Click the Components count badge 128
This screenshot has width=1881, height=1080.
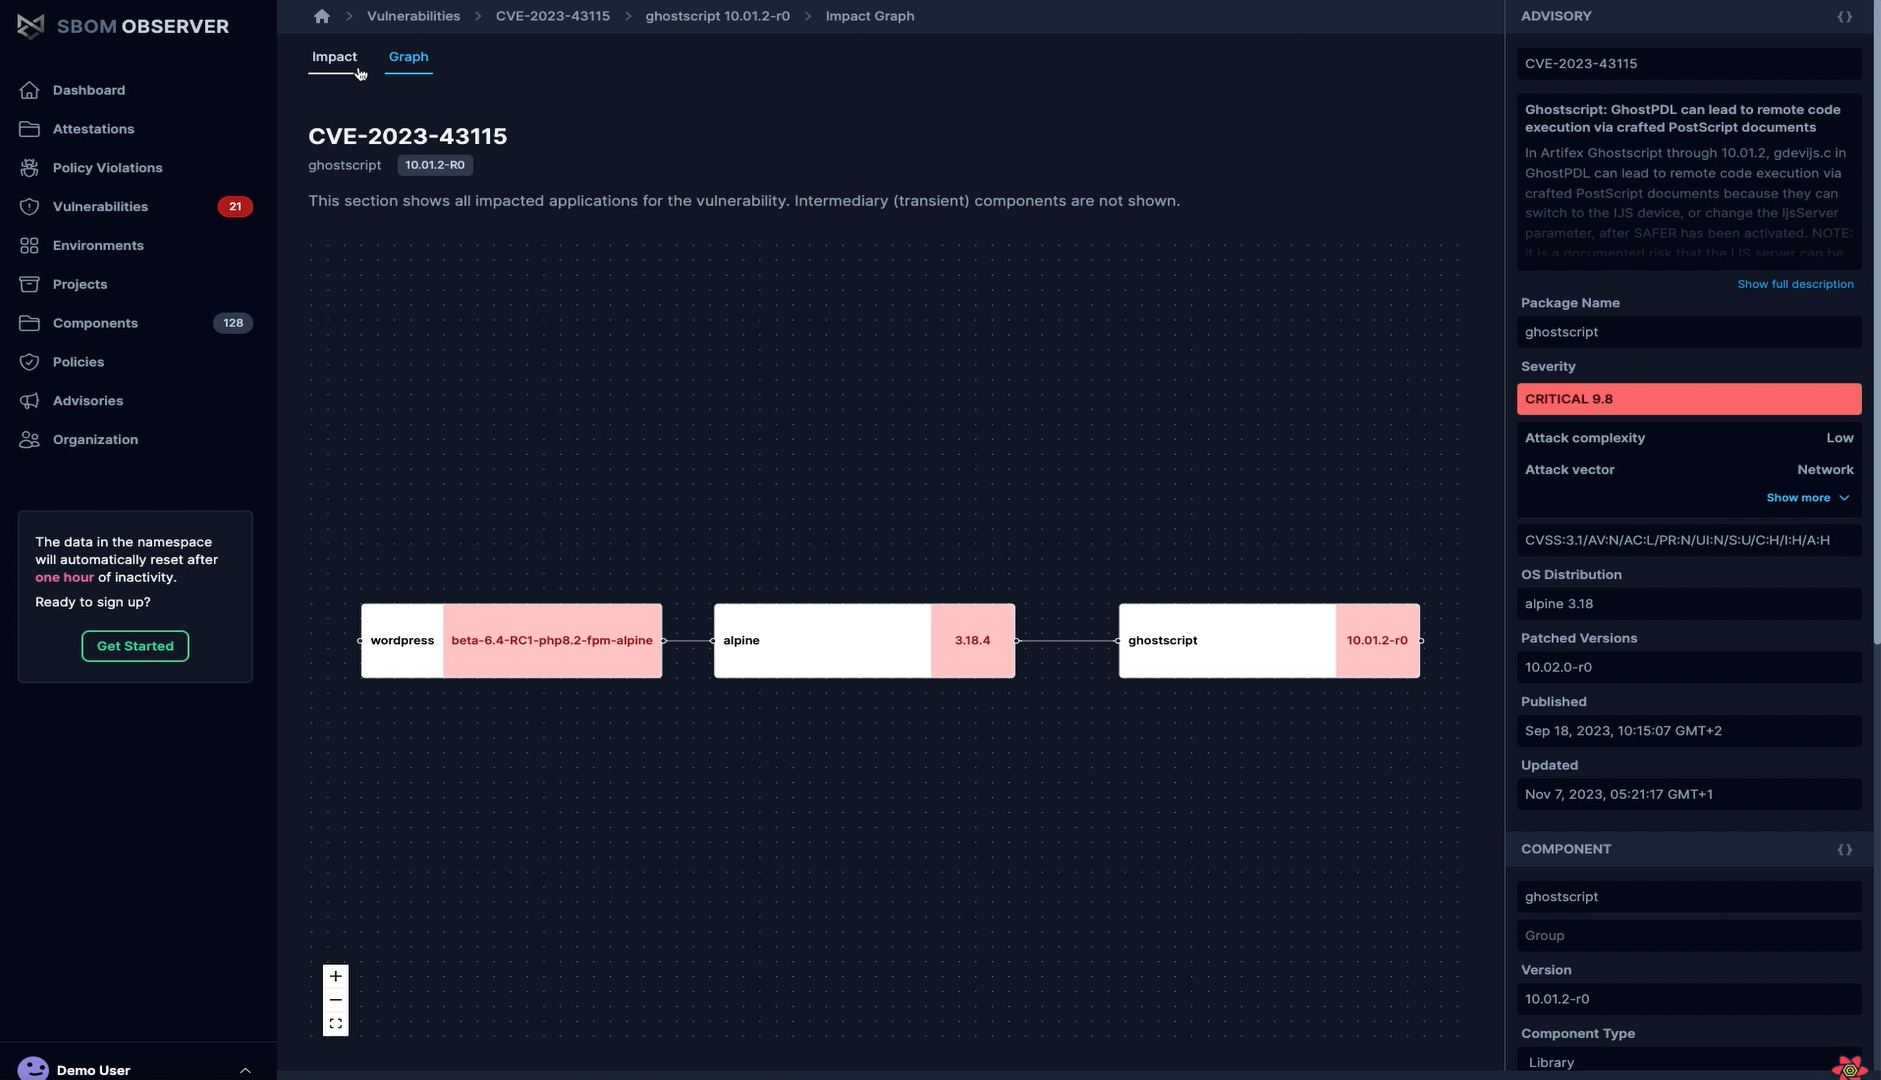pos(233,323)
